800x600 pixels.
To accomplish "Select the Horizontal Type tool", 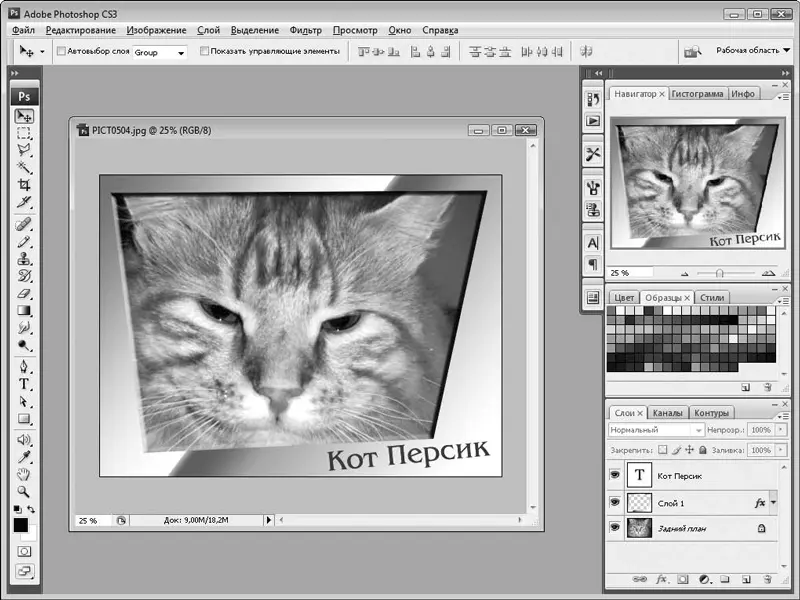I will tap(24, 384).
